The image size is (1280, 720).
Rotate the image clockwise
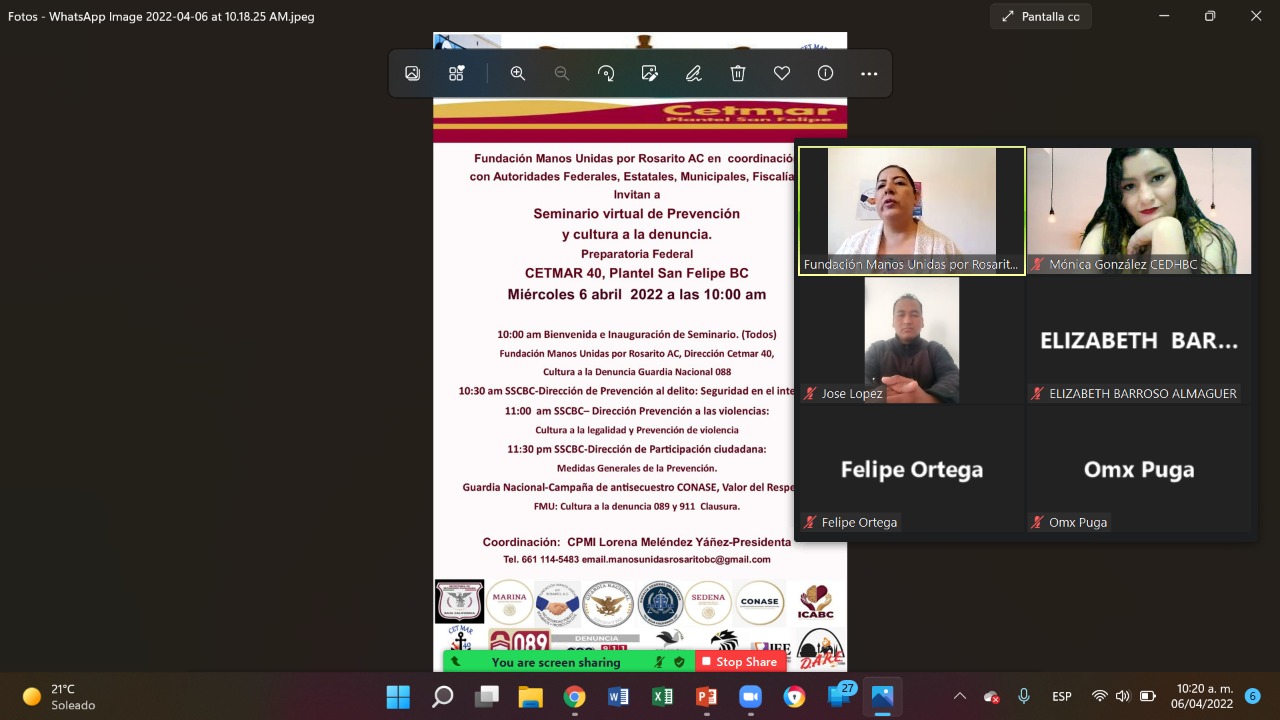coord(606,73)
